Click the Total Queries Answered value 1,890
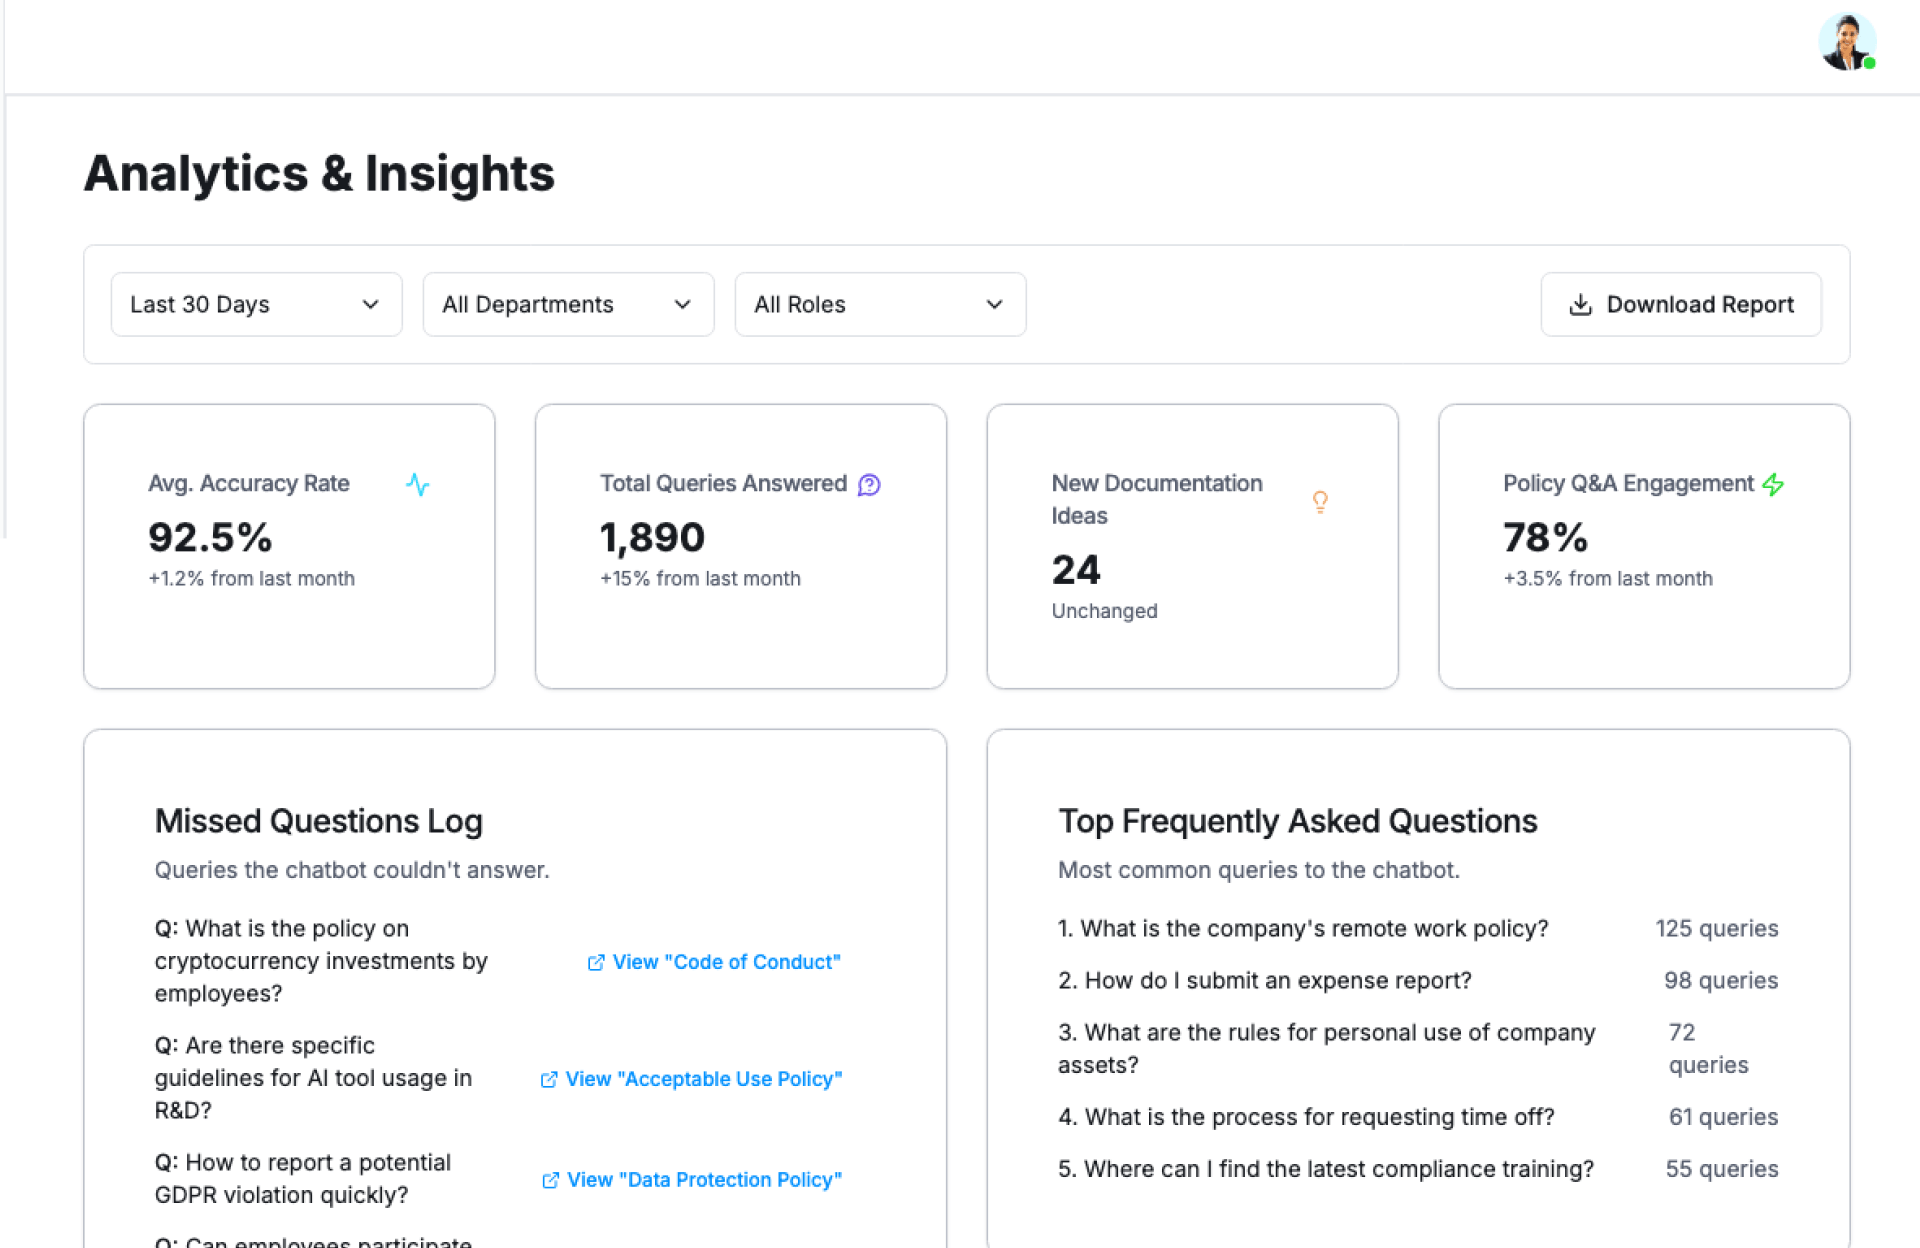 click(652, 538)
